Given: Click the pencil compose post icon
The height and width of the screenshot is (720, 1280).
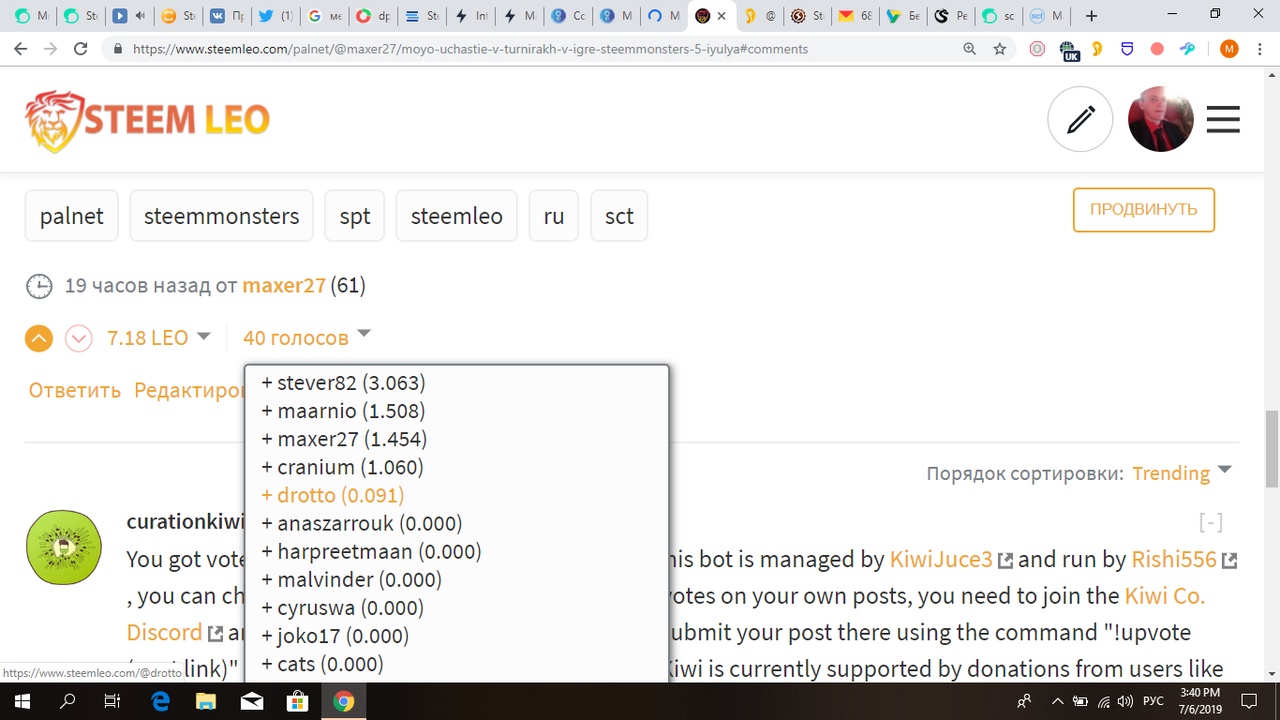Looking at the screenshot, I should click(1080, 120).
